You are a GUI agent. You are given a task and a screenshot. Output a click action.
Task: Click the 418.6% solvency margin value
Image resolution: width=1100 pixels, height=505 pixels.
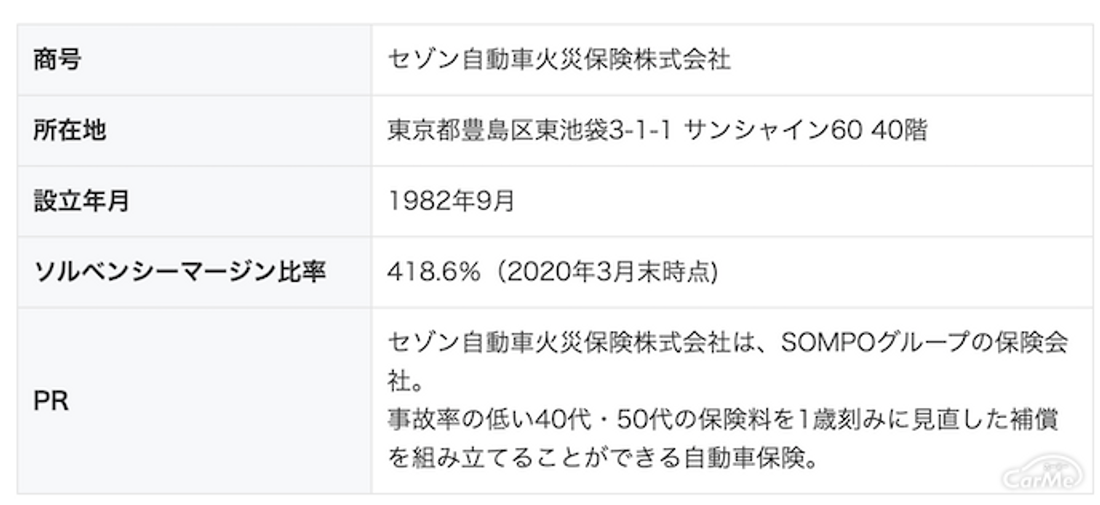437,272
